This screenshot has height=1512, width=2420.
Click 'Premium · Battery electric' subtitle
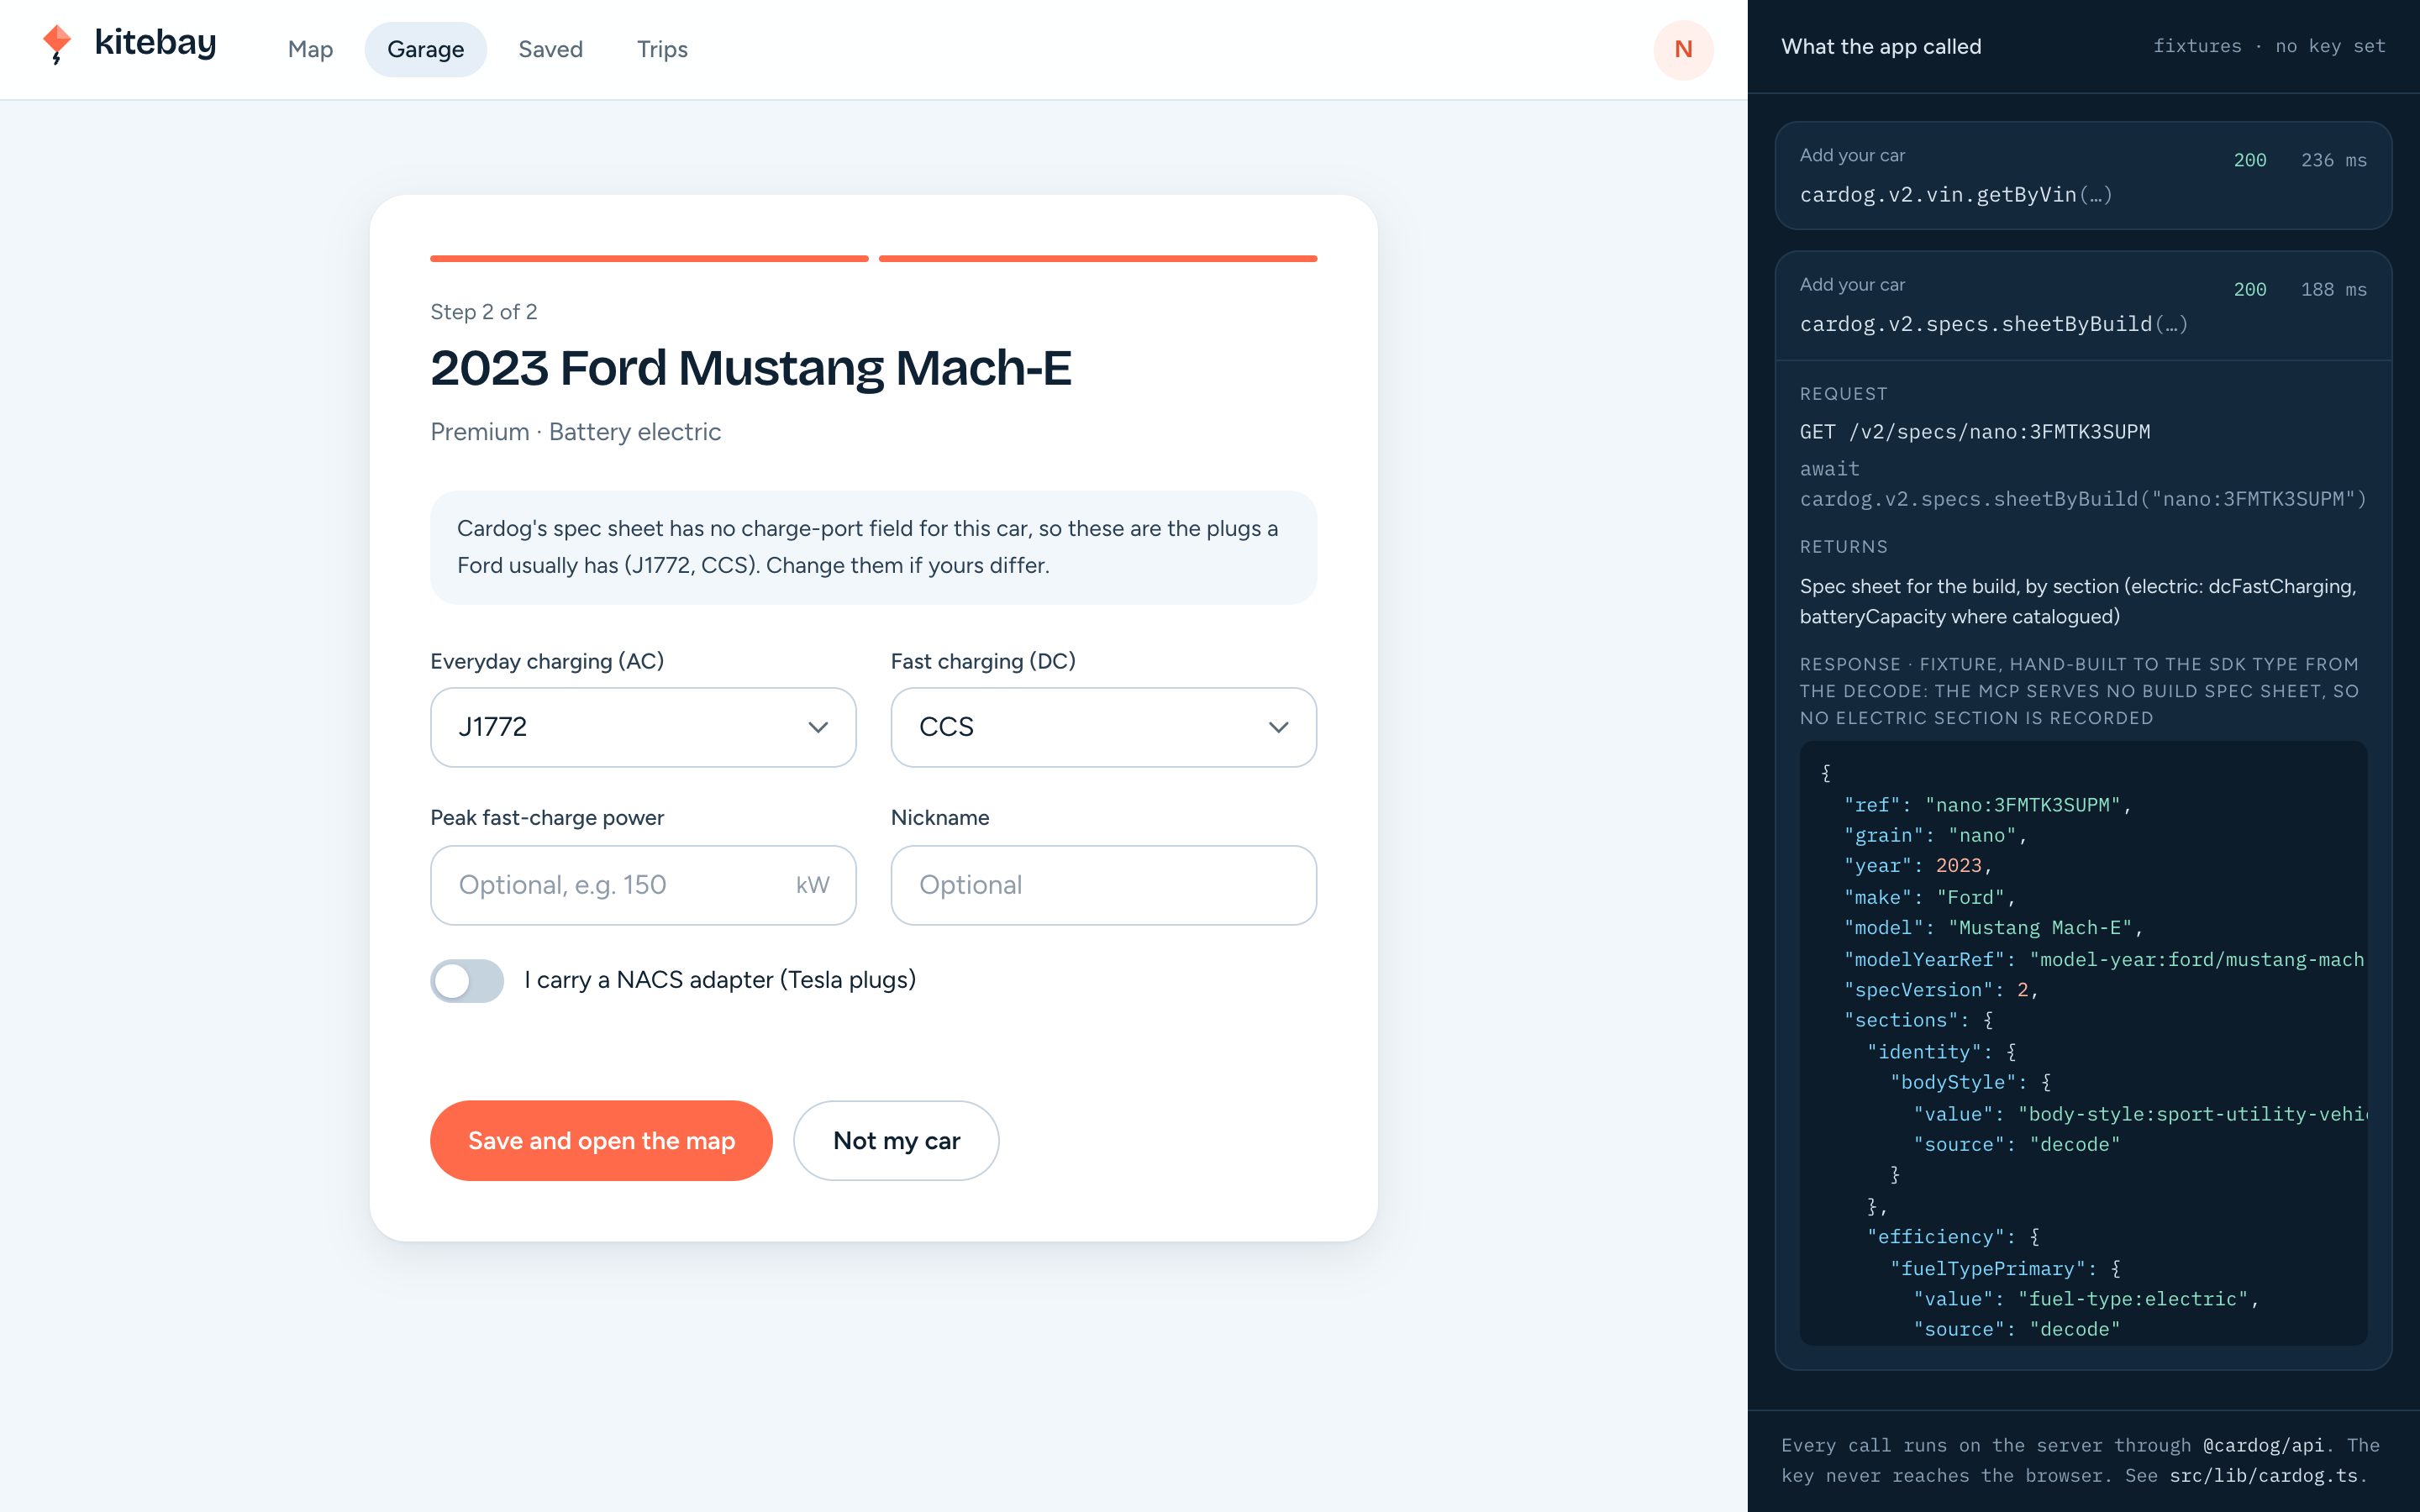575,432
